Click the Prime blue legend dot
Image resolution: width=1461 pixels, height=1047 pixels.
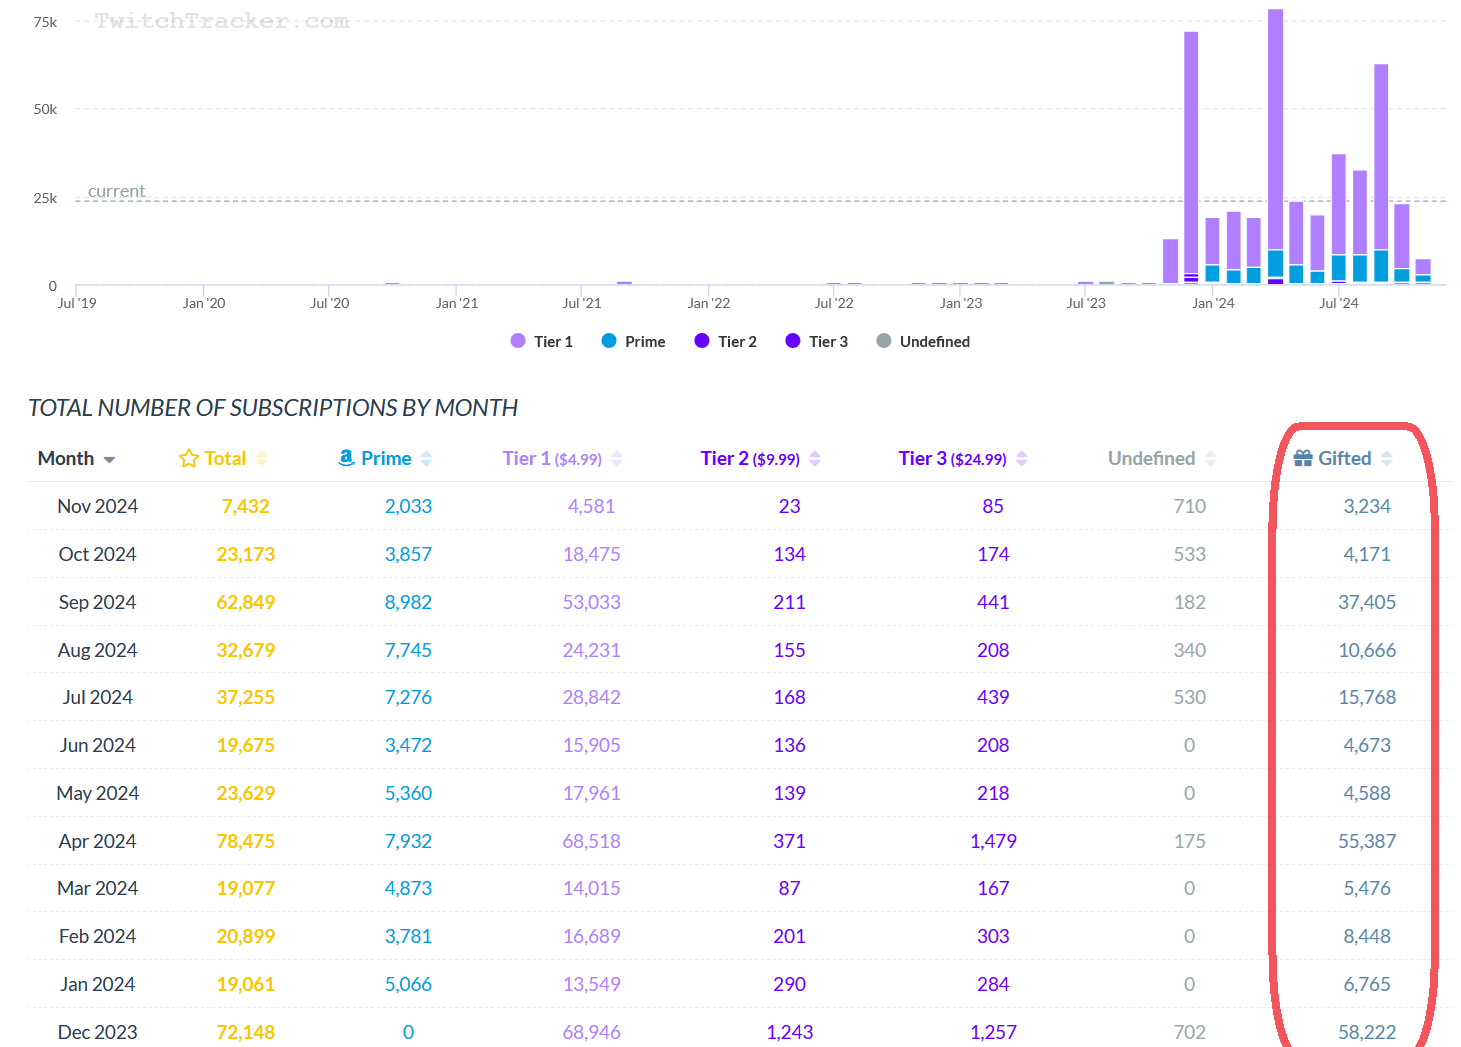[609, 341]
